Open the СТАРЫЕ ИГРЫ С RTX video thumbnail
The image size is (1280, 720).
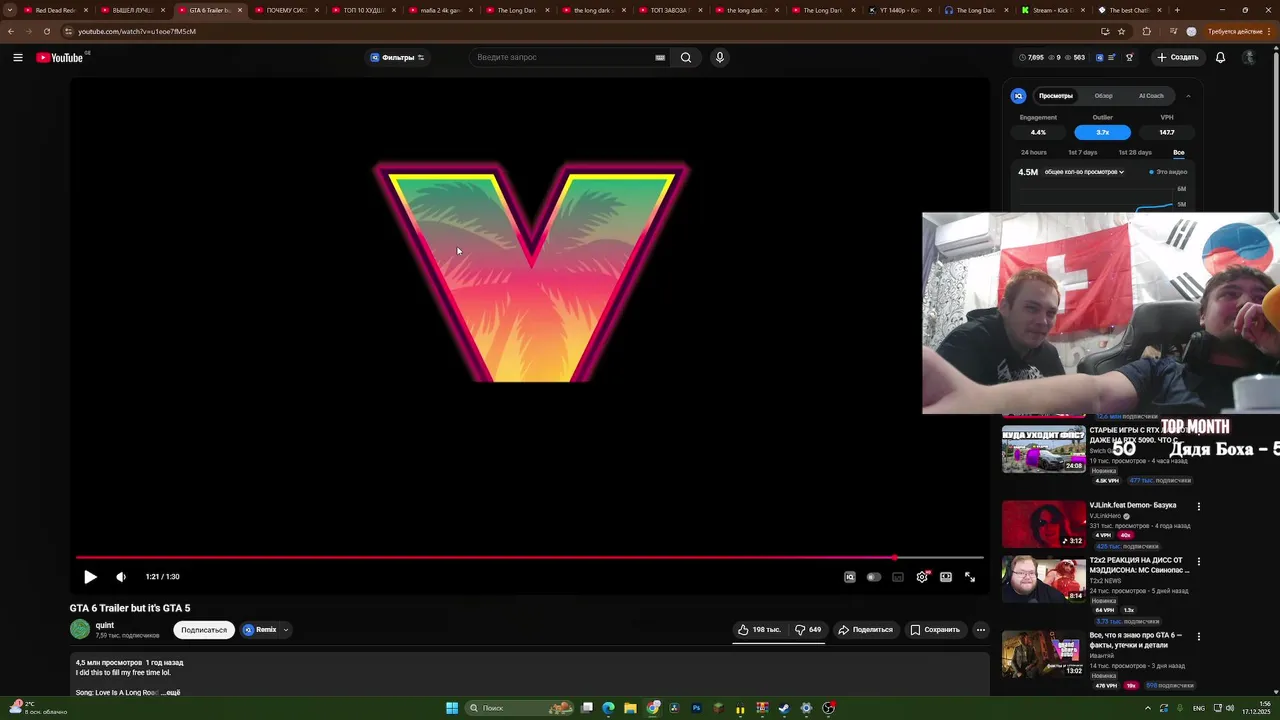(x=1044, y=449)
